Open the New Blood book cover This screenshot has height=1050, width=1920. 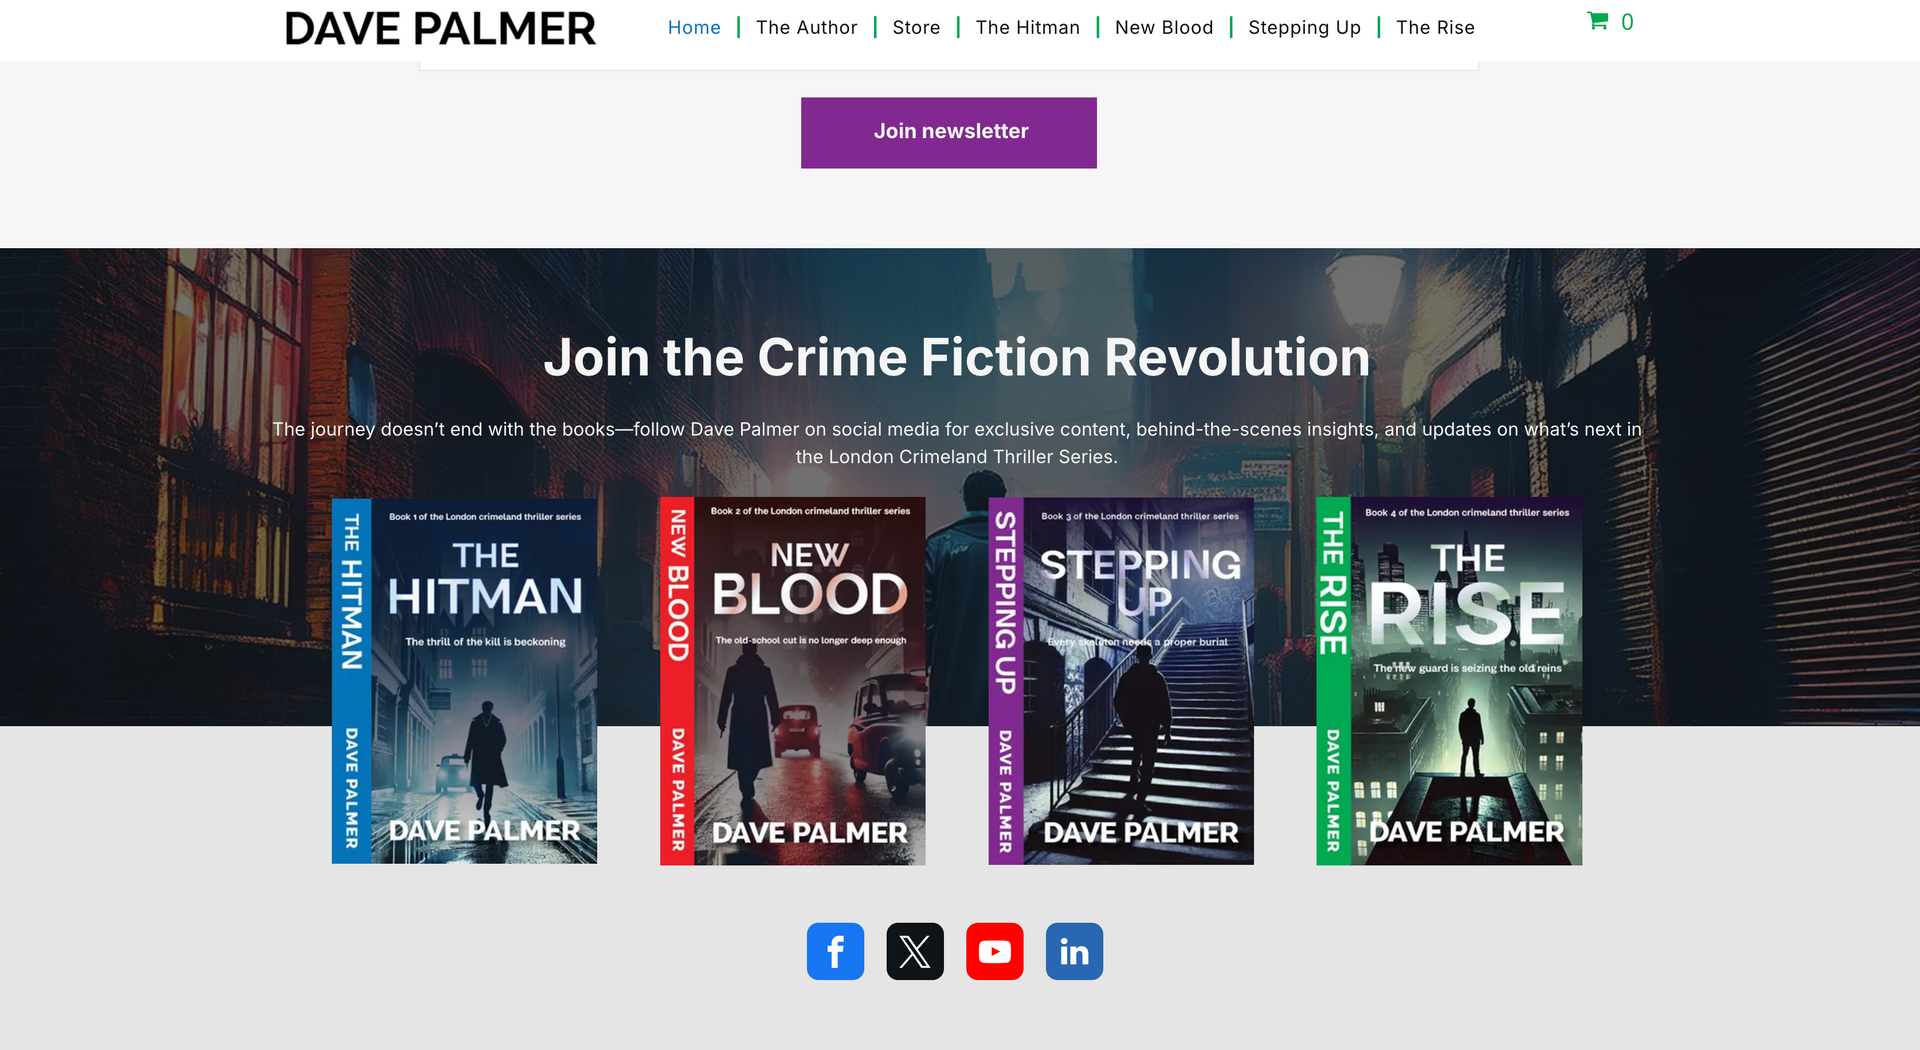[x=792, y=681]
